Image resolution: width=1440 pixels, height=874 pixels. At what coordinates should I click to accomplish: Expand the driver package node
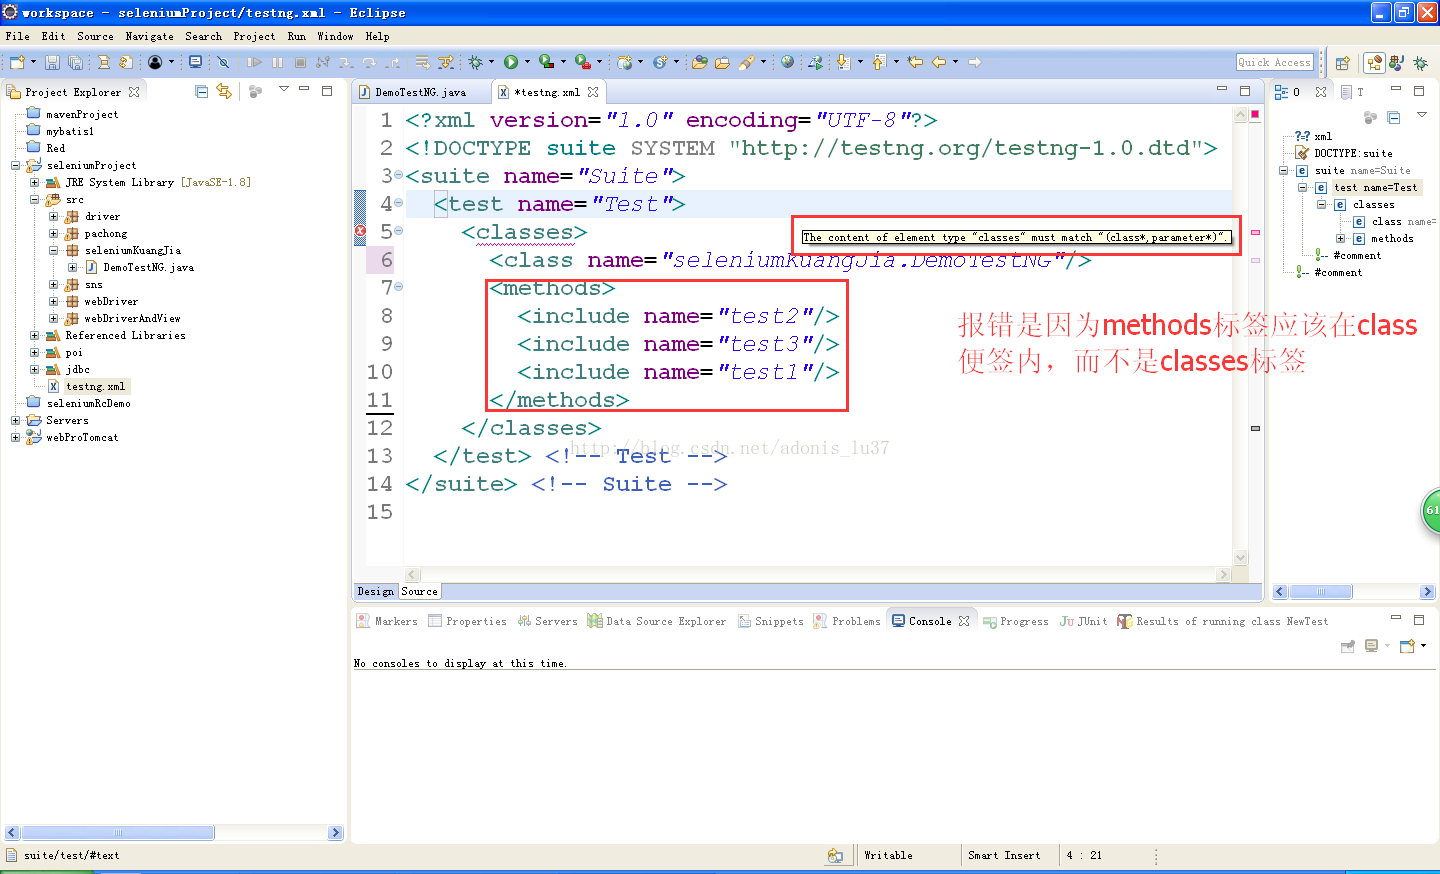(x=54, y=217)
